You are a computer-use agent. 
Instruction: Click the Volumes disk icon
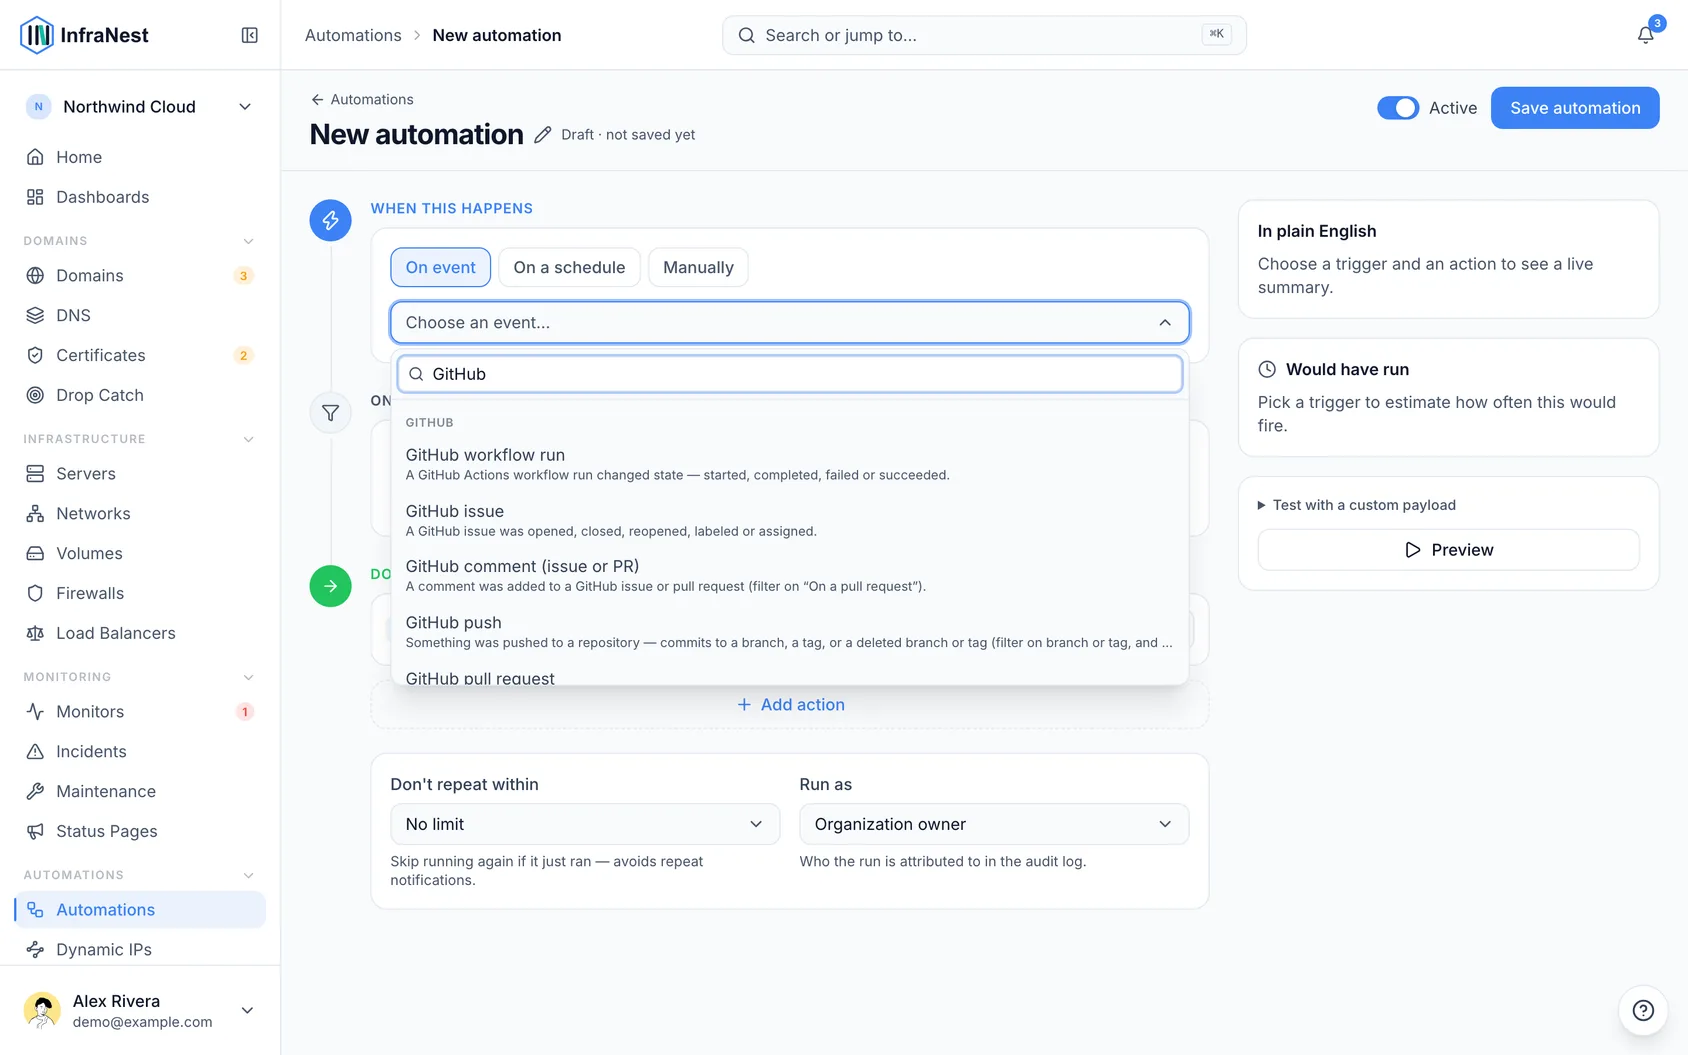[x=35, y=553]
